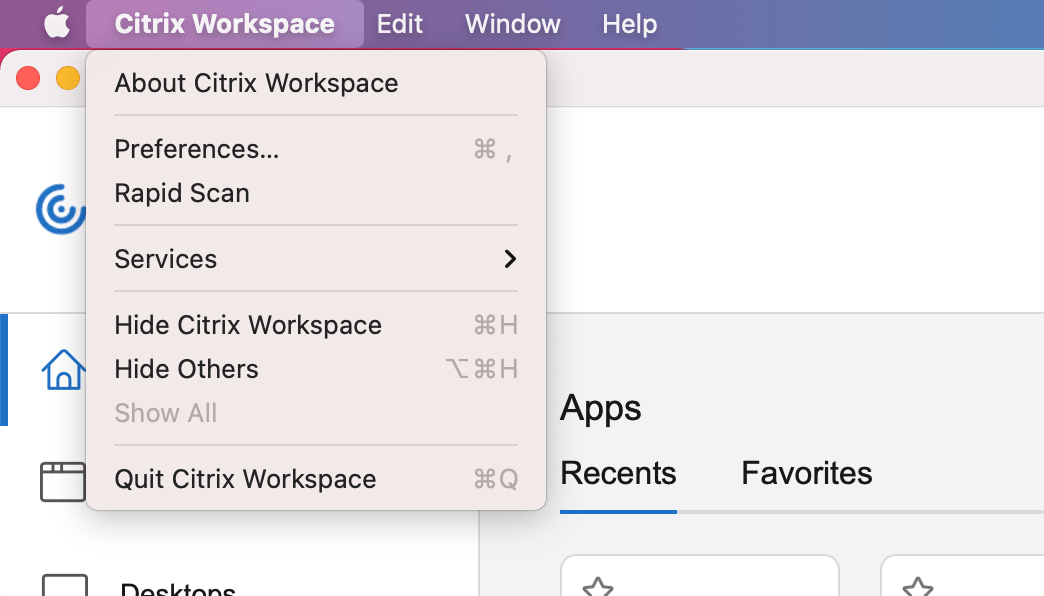
Task: Open the Window menu
Action: click(x=511, y=23)
